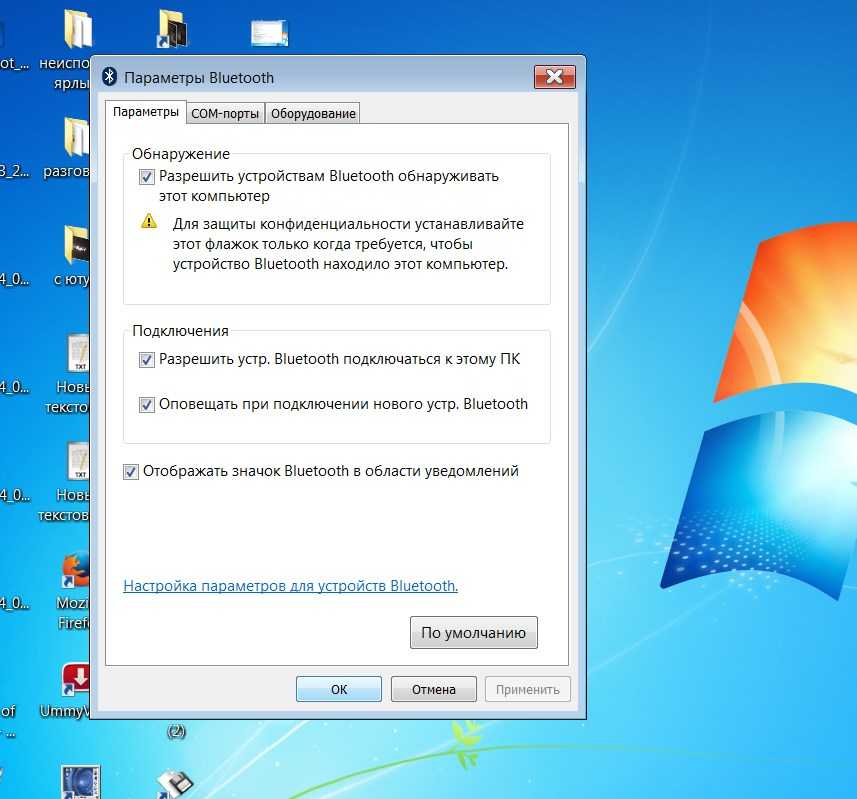Viewport: 857px width, 799px height.
Task: Select the 'с юту' folder on the desktop
Action: [77, 245]
